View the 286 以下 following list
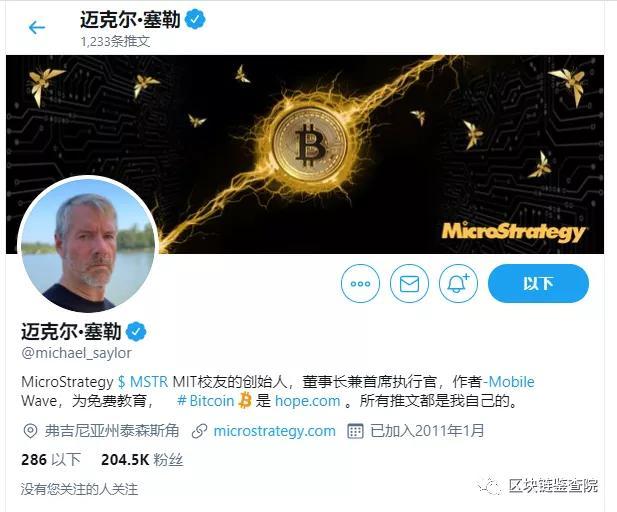This screenshot has width=617, height=512. tap(51, 460)
